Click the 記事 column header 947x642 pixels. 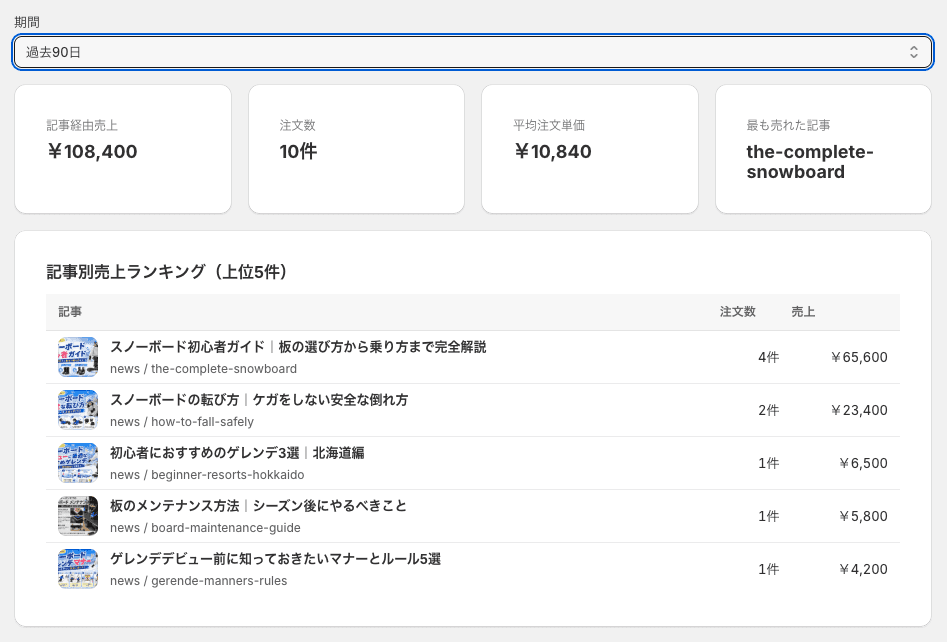click(70, 312)
